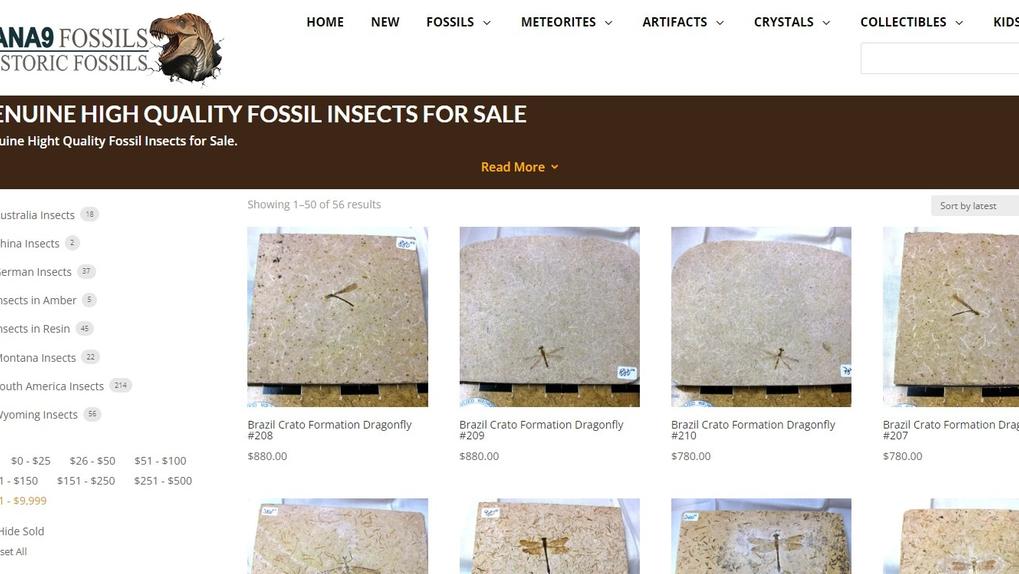Filter by Insects in Amber category
The image size is (1019, 574).
point(38,300)
